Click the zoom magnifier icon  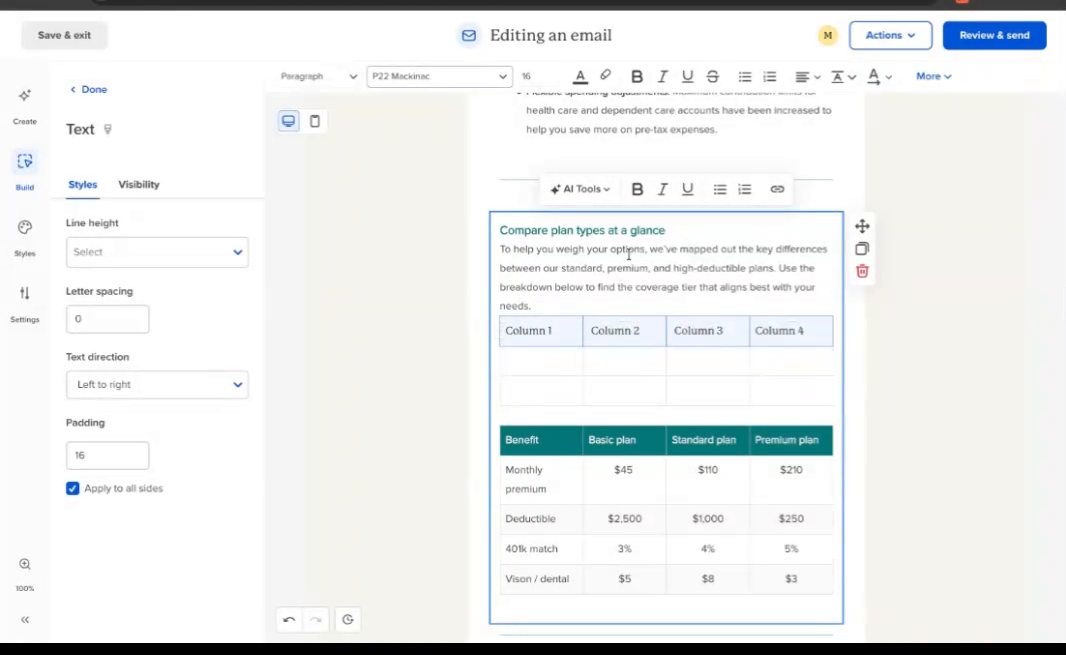click(24, 564)
